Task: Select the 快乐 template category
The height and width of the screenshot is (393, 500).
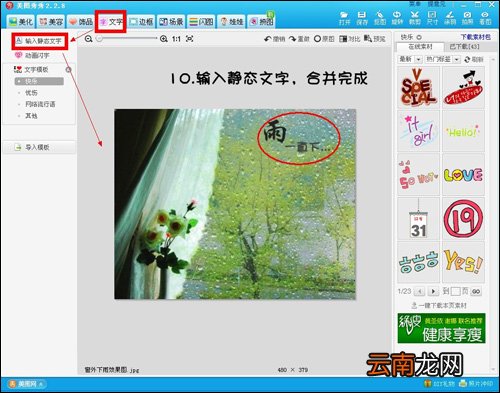Action: pos(39,81)
